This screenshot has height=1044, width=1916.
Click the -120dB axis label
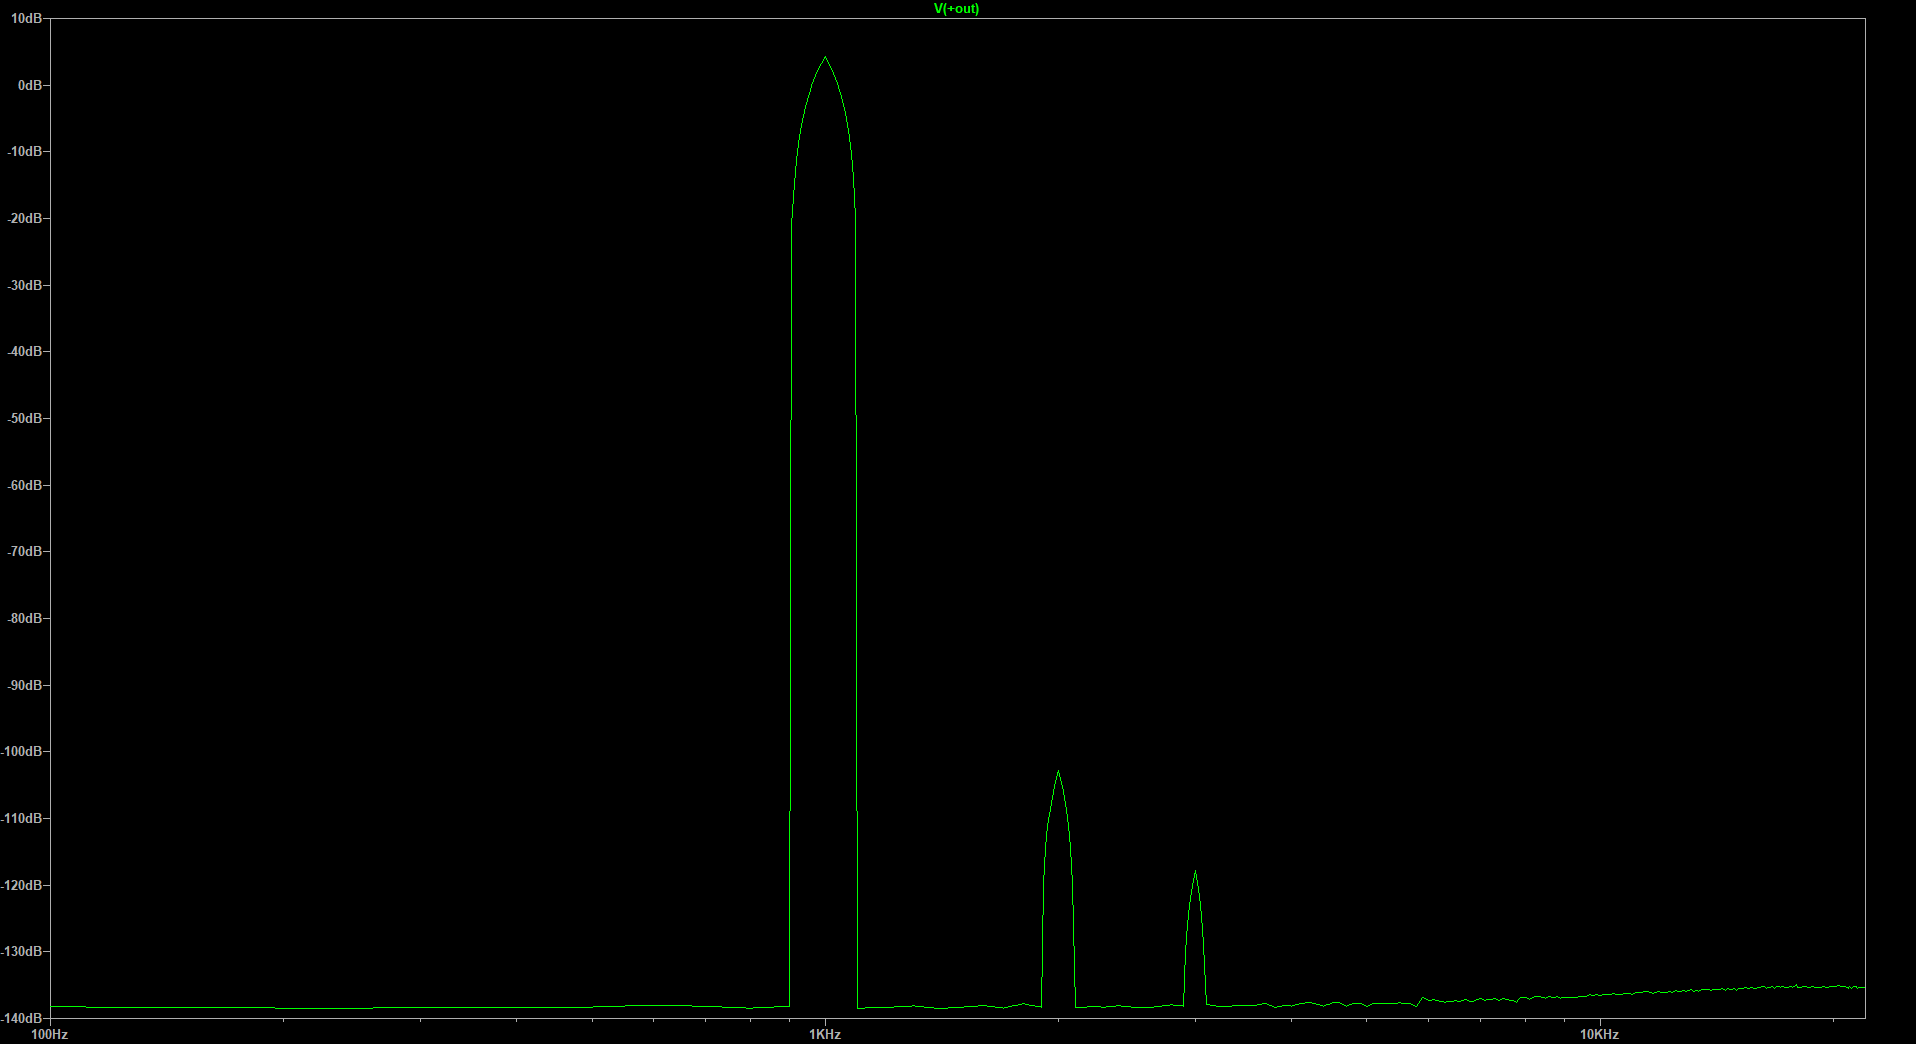(22, 886)
